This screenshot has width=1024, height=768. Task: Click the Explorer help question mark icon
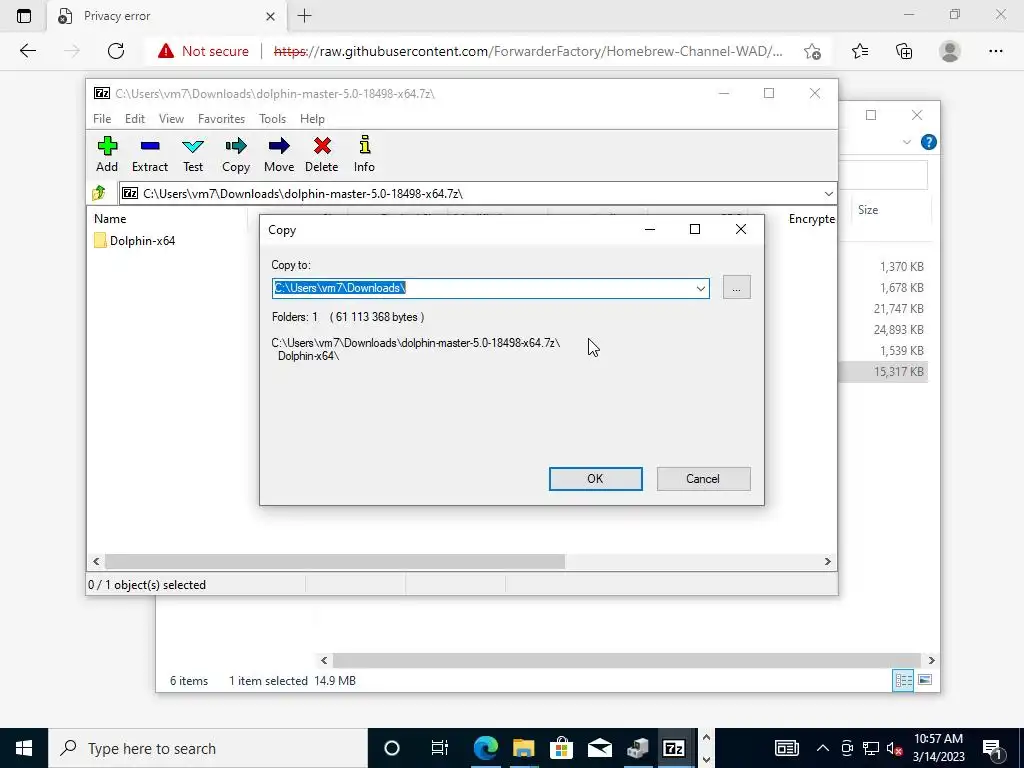pyautogui.click(x=928, y=142)
